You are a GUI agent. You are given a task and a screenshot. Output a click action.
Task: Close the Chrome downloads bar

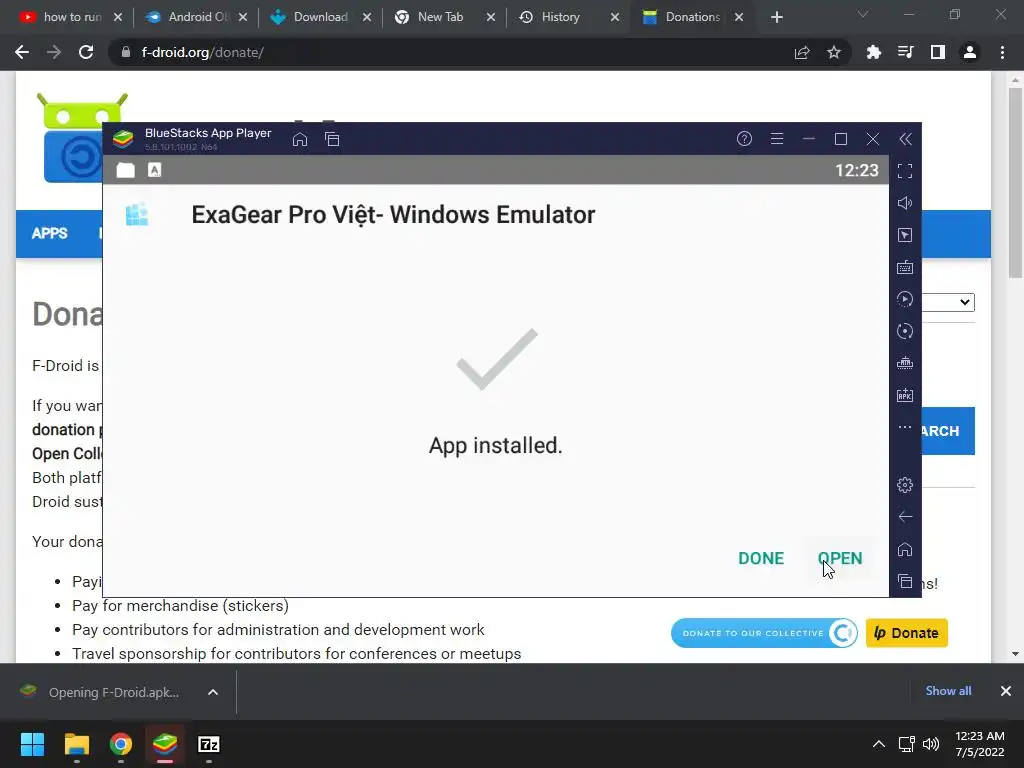(x=1006, y=691)
